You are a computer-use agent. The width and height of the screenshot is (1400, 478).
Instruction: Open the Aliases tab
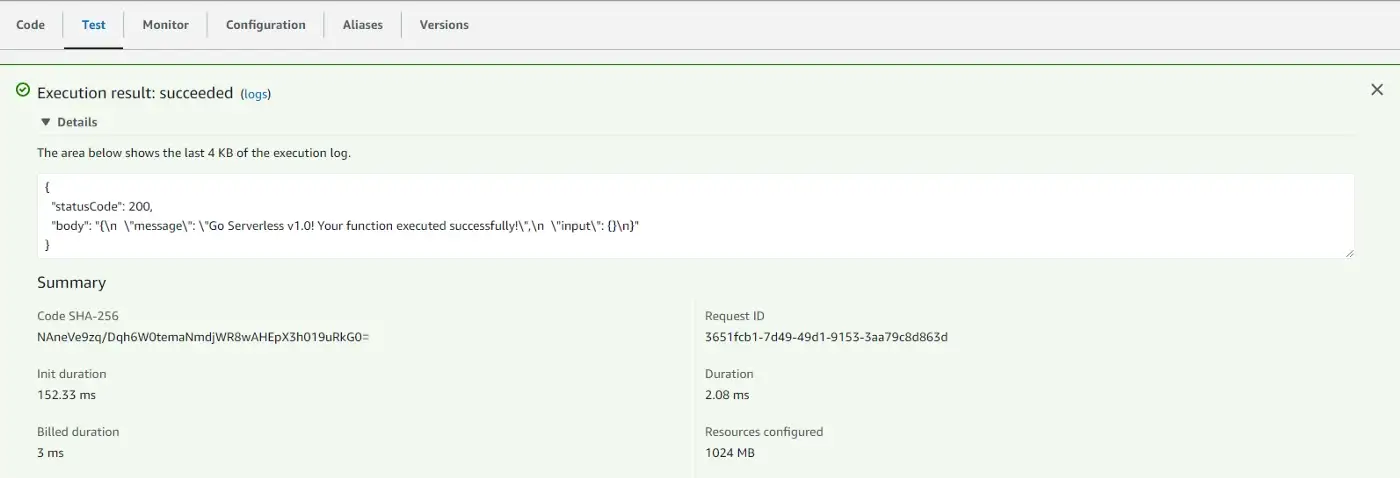pos(363,25)
